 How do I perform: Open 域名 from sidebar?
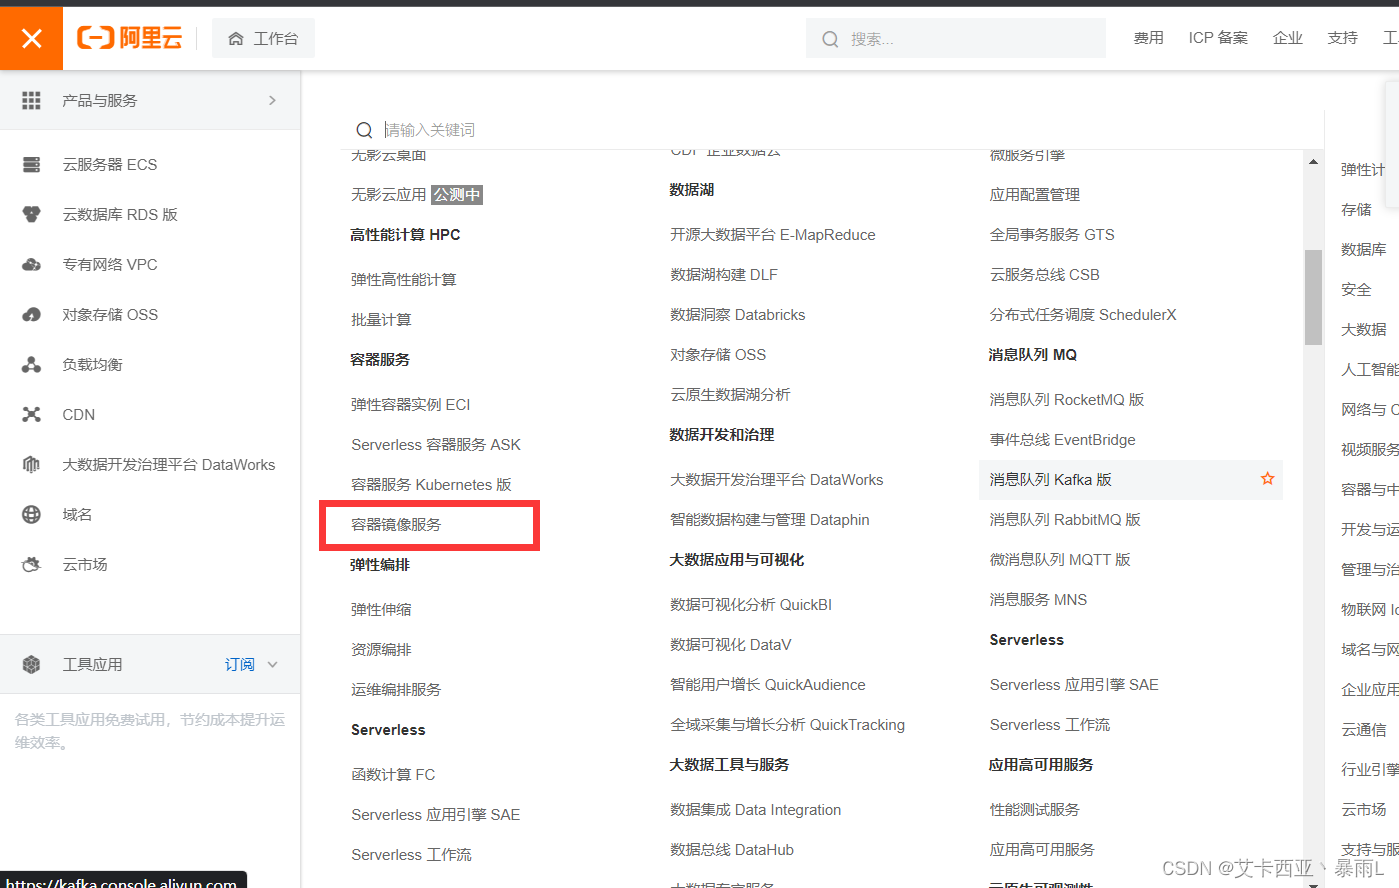(77, 514)
